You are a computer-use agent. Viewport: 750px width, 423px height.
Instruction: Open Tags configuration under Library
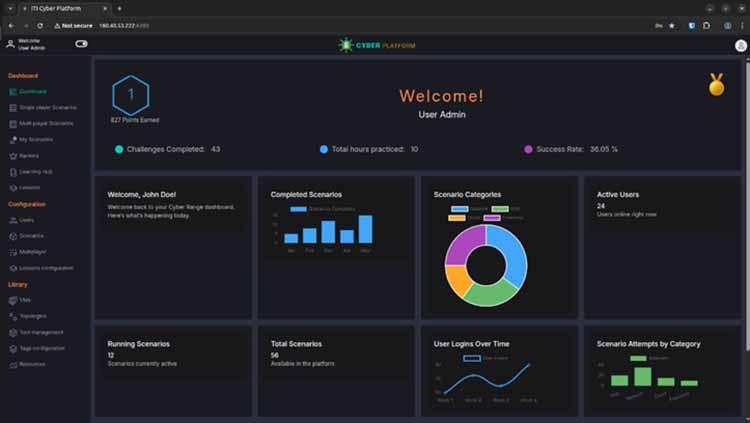pyautogui.click(x=37, y=348)
